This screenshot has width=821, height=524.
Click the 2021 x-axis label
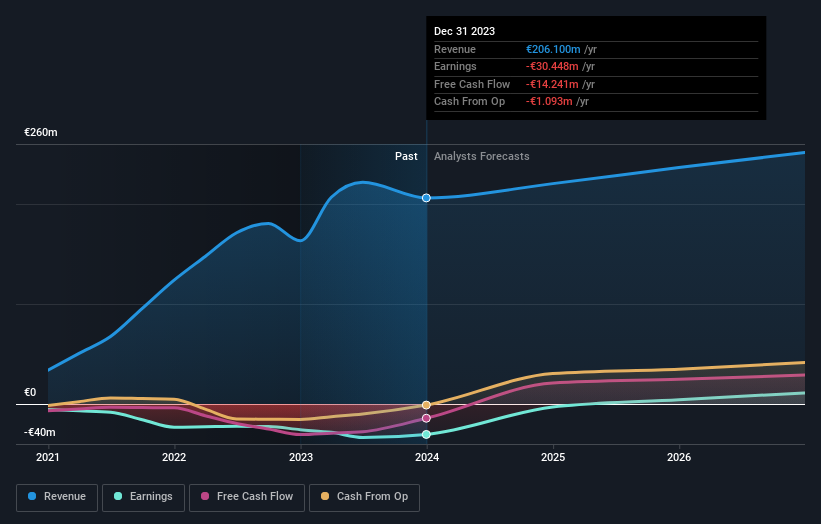[x=48, y=457]
